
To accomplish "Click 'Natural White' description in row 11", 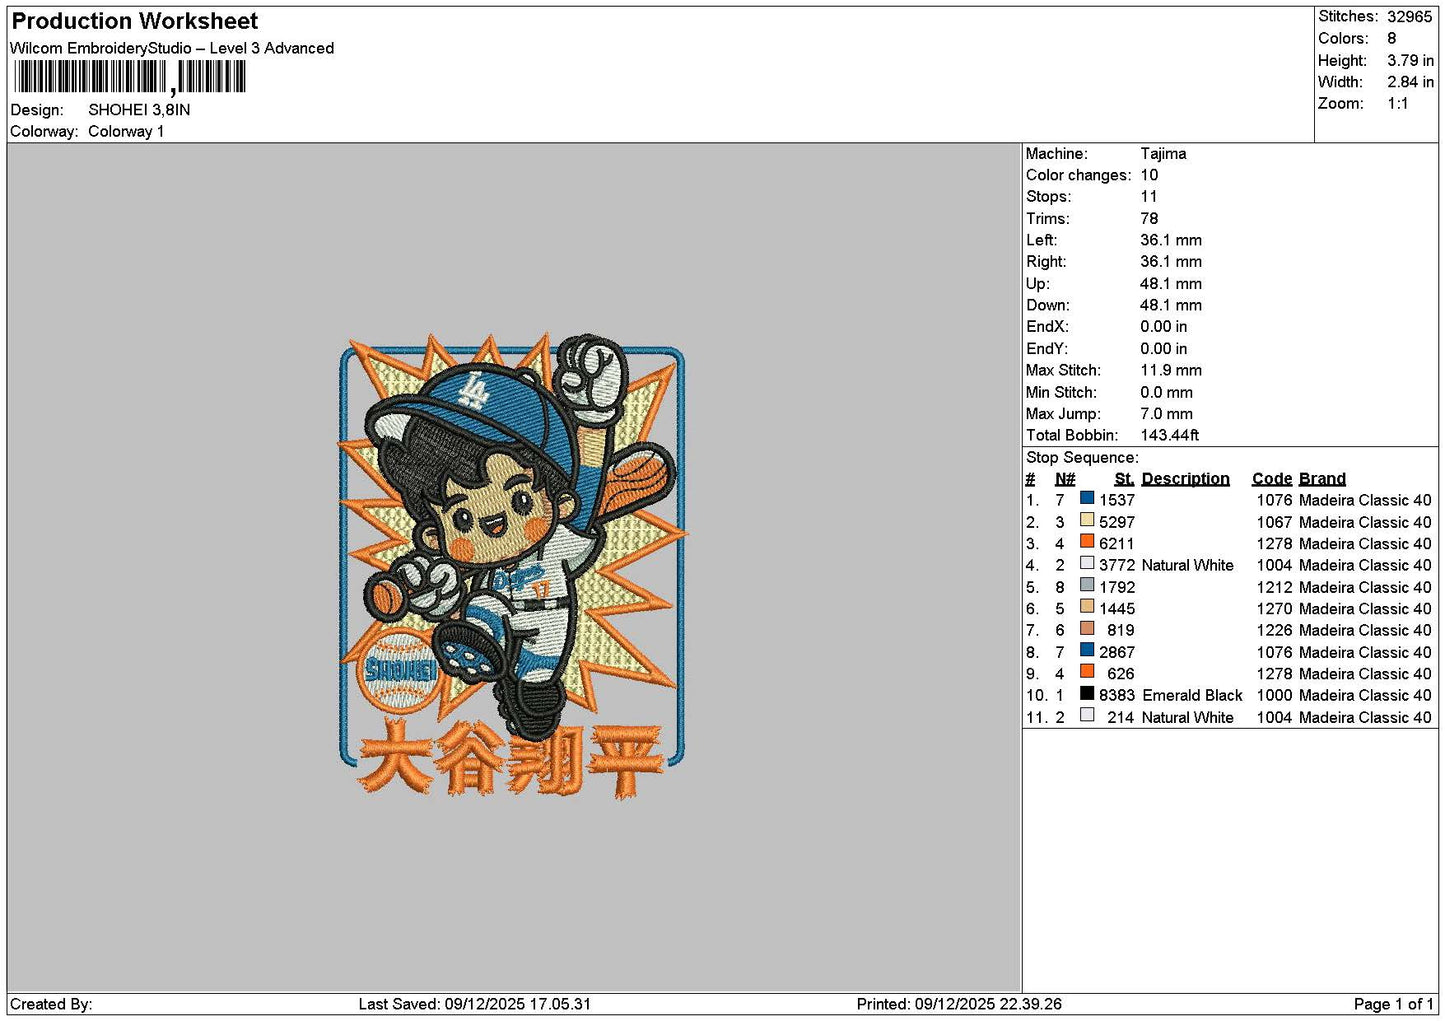I will coord(1188,717).
